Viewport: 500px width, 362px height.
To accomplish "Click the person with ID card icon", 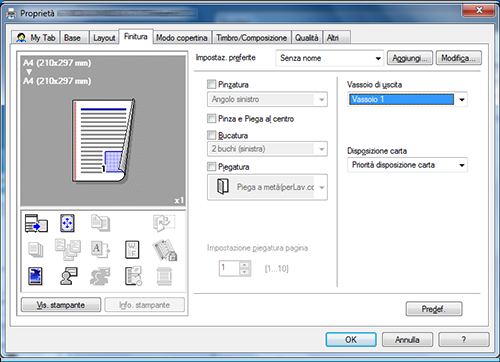I will click(x=69, y=276).
